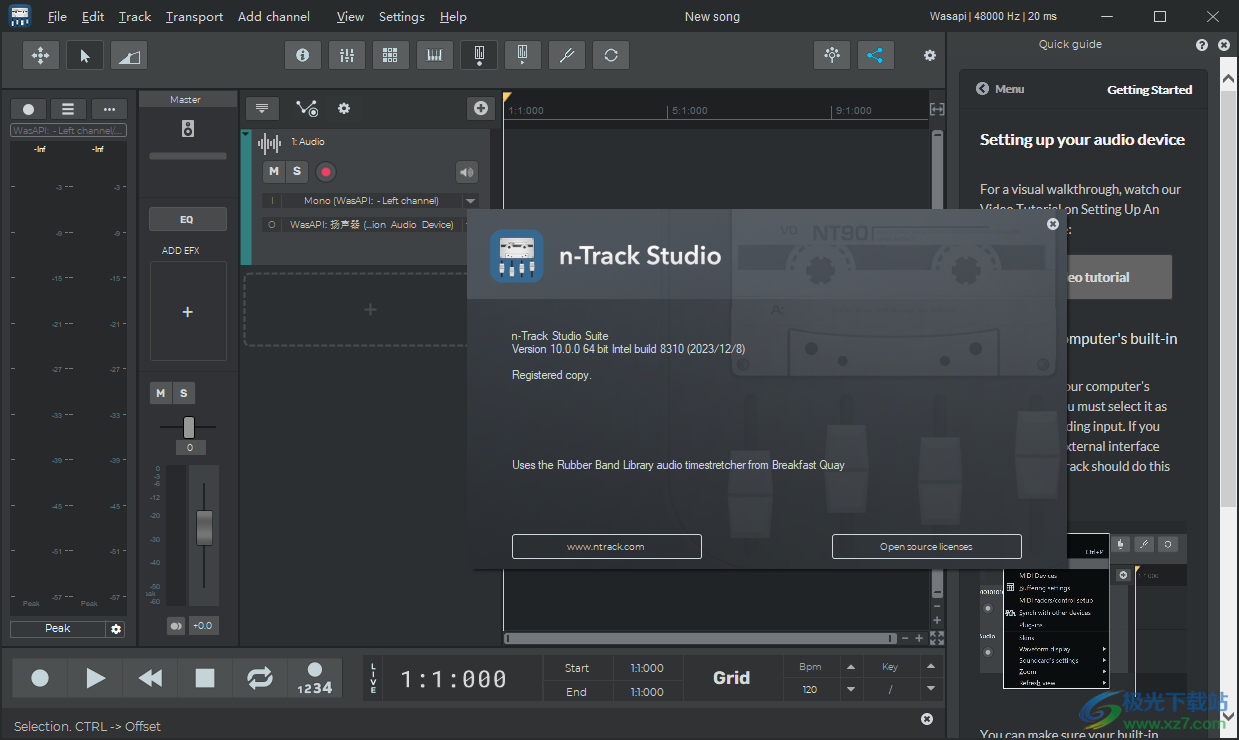
Task: Select the arrow selection tool
Action: [x=85, y=55]
